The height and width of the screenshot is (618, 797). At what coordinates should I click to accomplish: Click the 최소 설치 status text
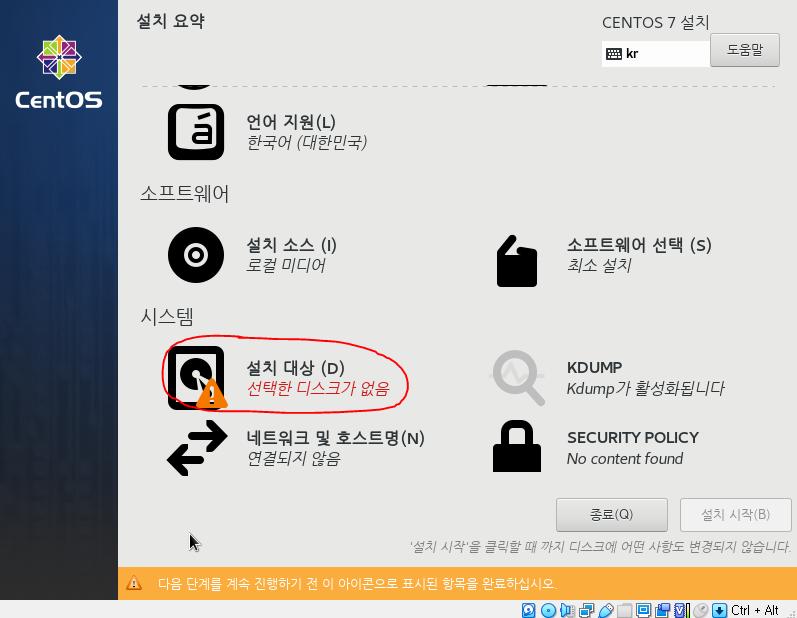(x=599, y=265)
